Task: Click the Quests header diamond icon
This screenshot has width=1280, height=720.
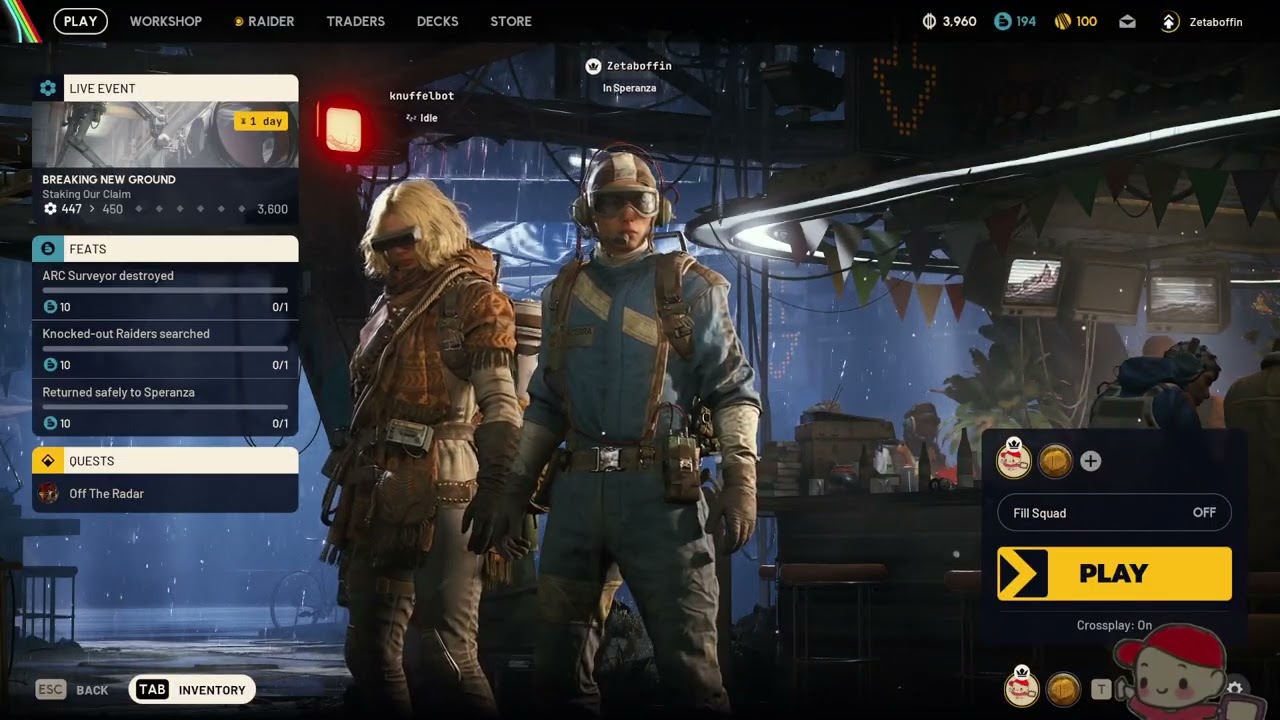Action: 47,461
